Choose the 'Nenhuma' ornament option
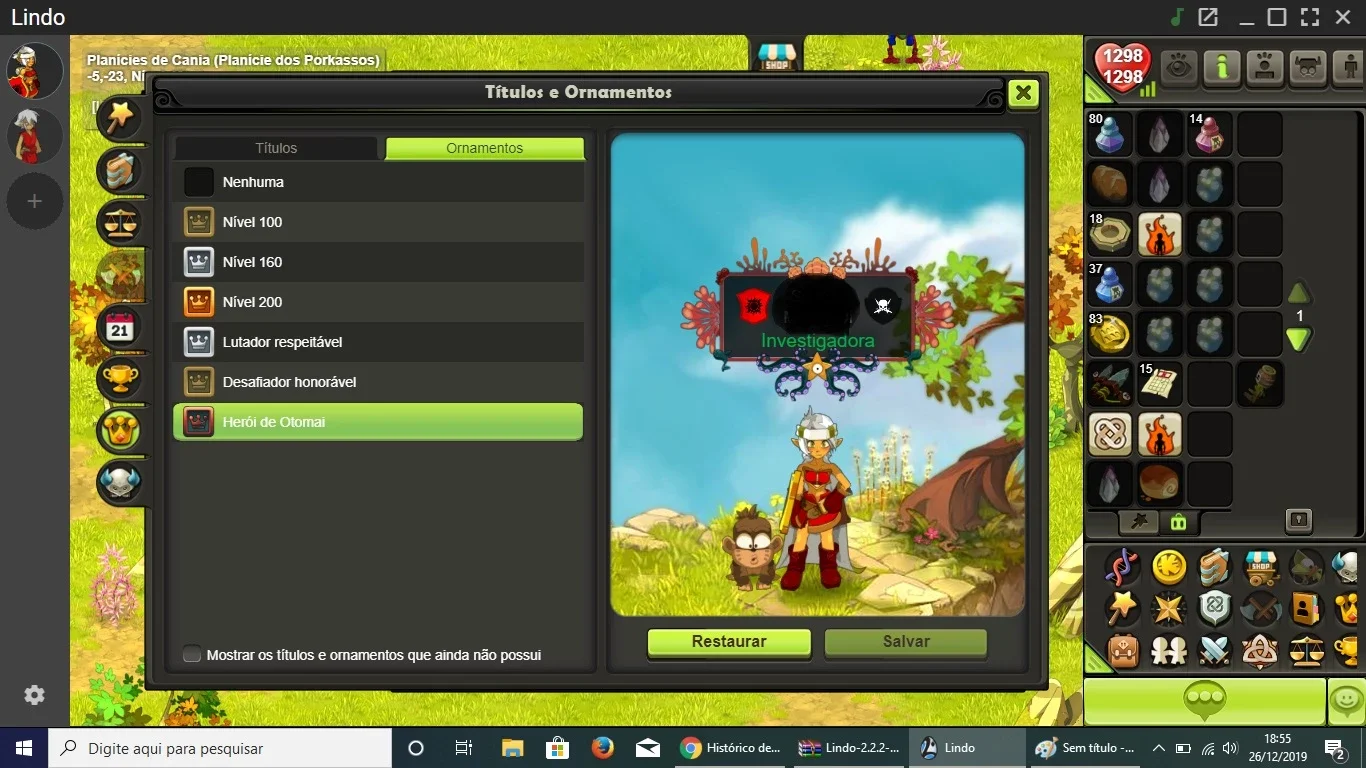 tap(378, 182)
